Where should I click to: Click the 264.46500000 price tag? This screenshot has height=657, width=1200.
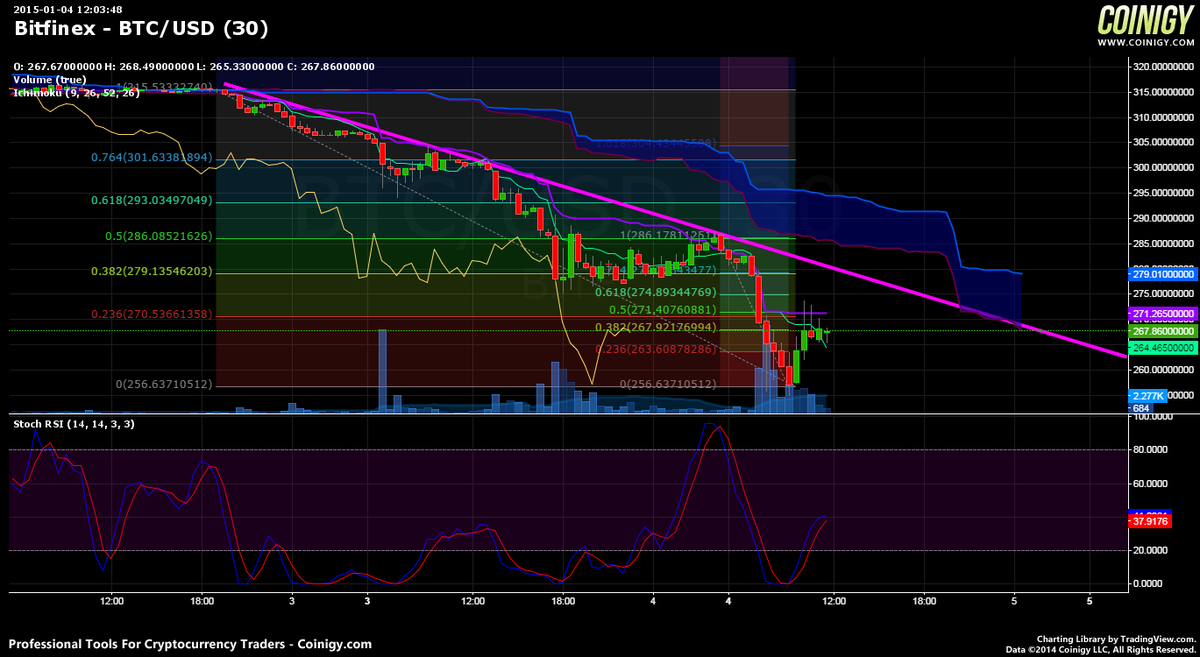coord(1164,348)
